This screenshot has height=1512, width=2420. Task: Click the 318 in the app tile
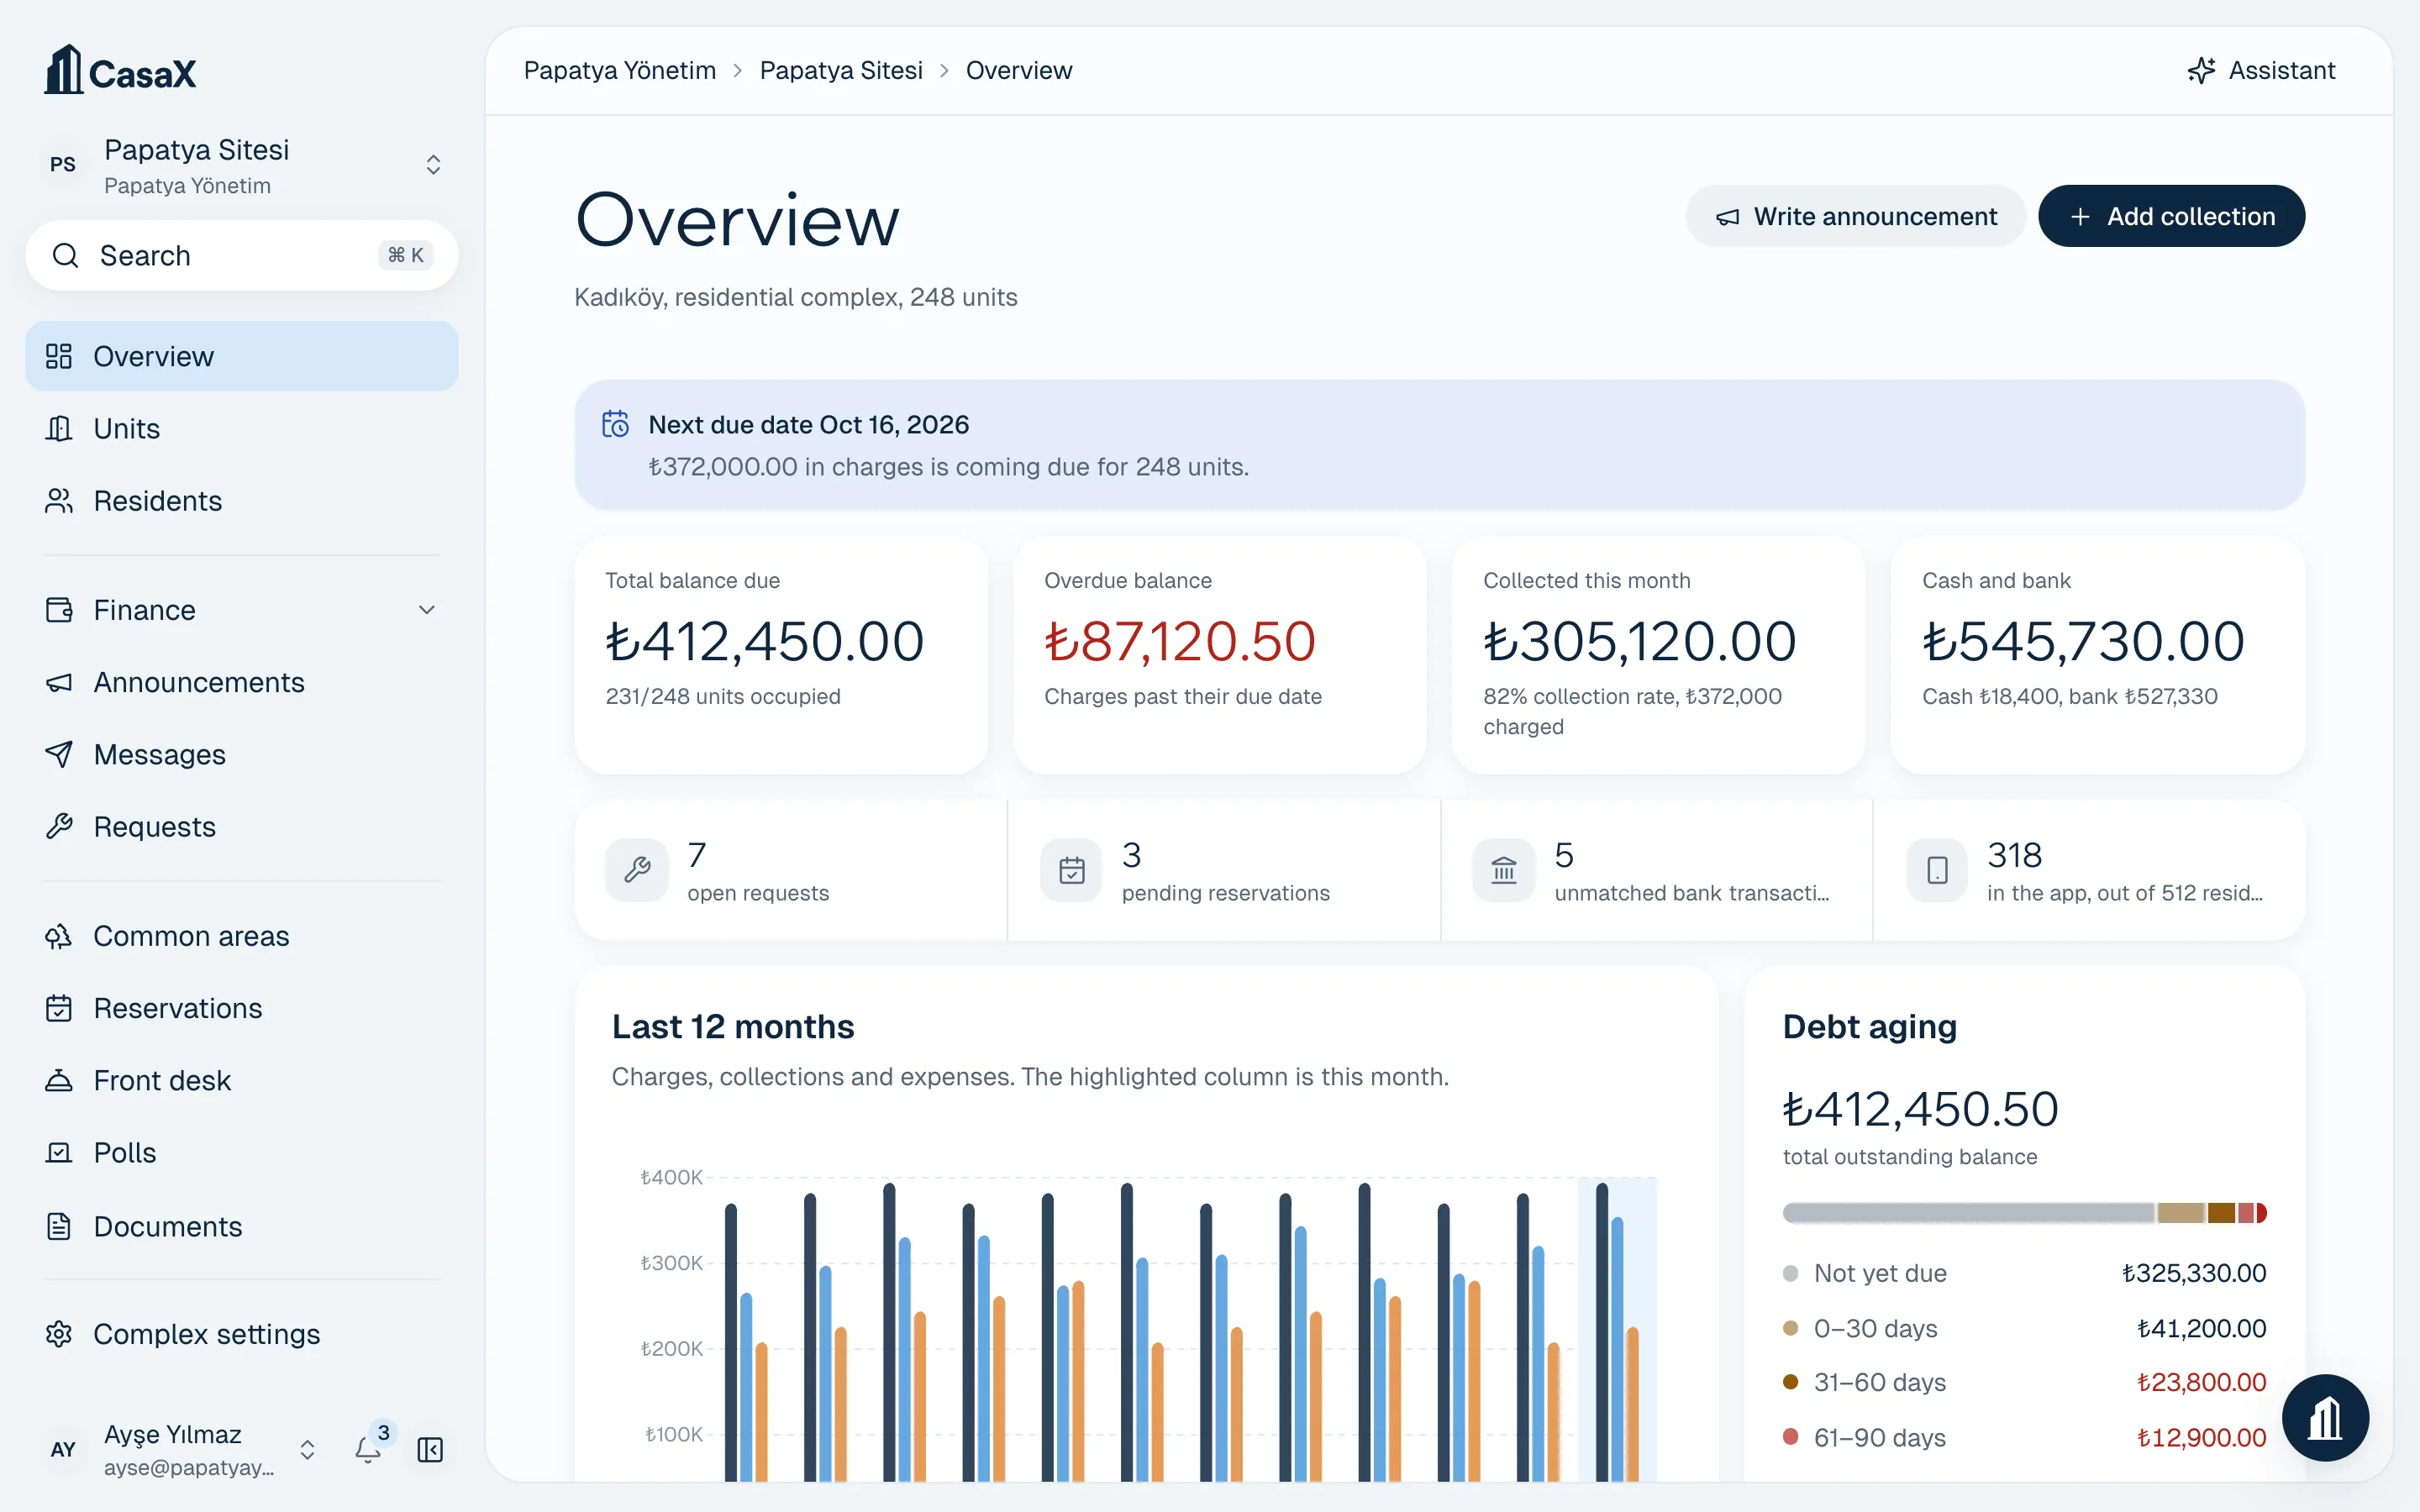pos(2090,870)
